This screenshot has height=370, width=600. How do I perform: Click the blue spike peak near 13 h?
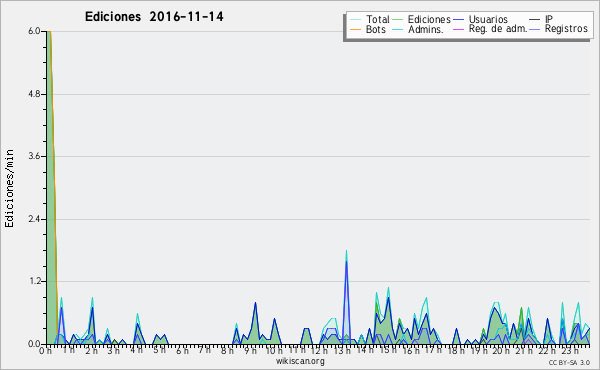(346, 261)
